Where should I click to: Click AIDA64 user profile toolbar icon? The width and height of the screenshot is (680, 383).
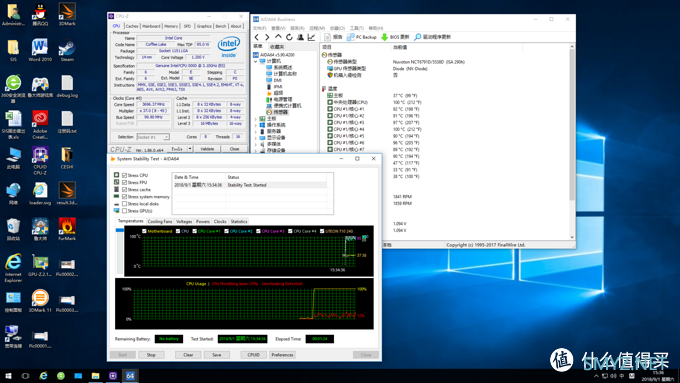click(x=300, y=37)
